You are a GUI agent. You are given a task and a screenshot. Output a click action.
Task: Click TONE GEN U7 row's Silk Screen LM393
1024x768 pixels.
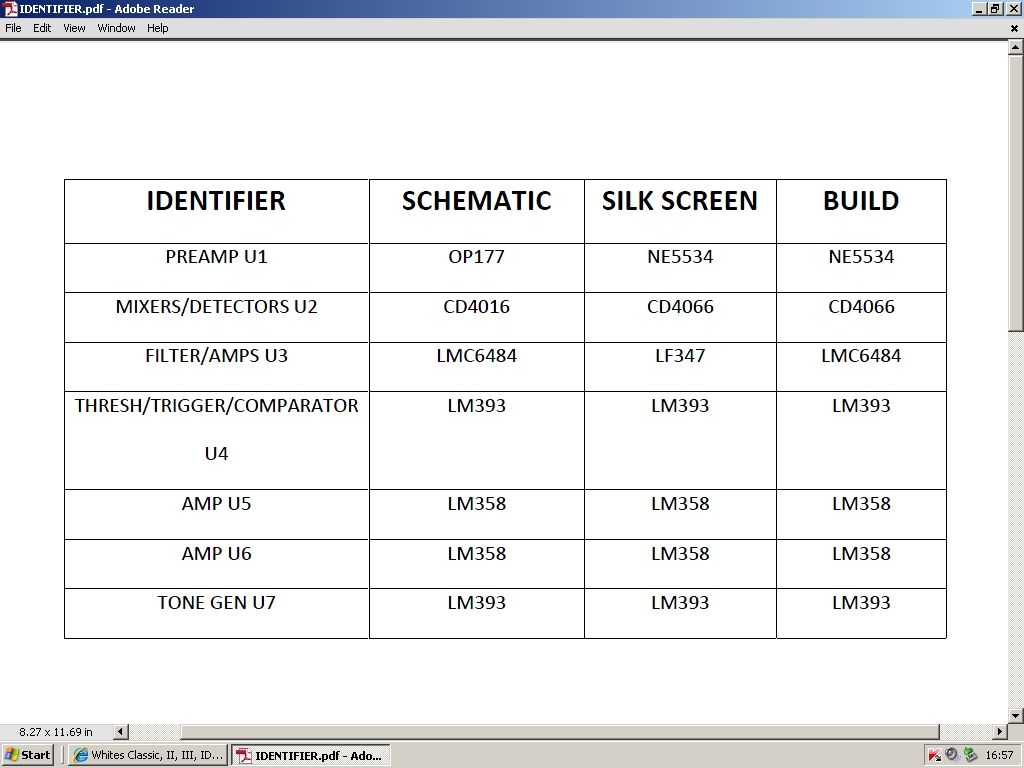click(x=680, y=603)
